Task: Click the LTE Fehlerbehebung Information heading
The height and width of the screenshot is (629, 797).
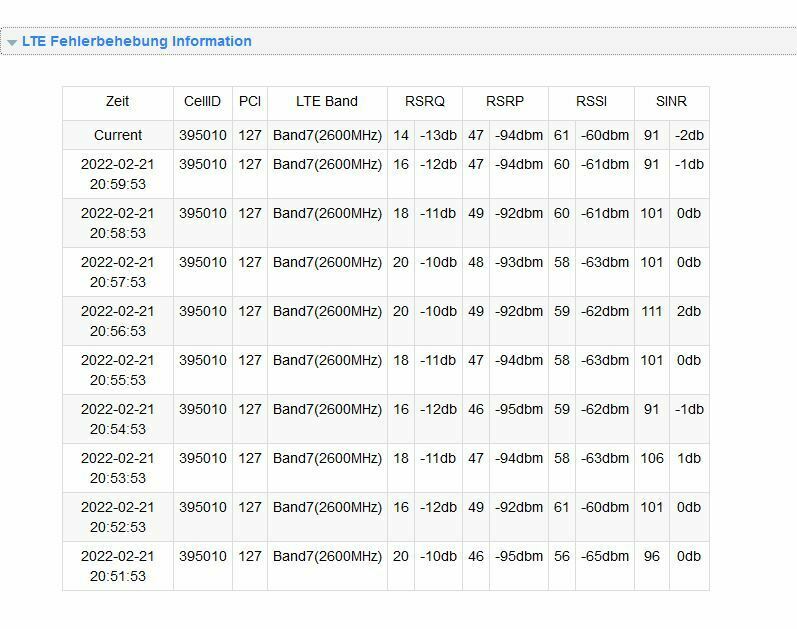Action: click(137, 41)
